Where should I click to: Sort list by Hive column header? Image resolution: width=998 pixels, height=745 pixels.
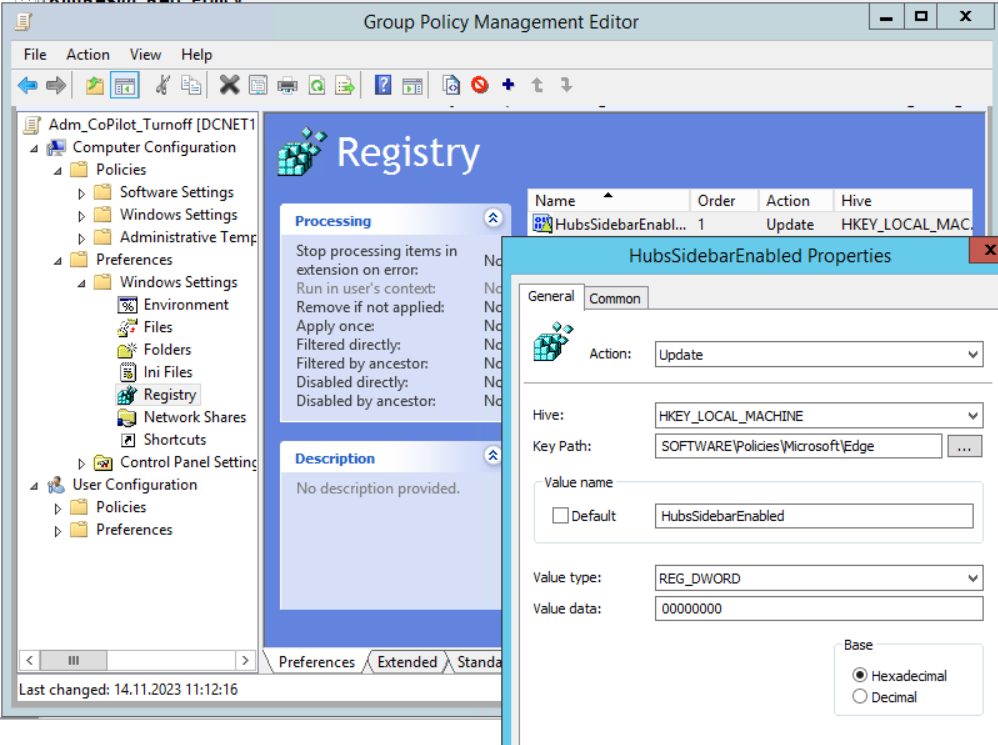(903, 201)
